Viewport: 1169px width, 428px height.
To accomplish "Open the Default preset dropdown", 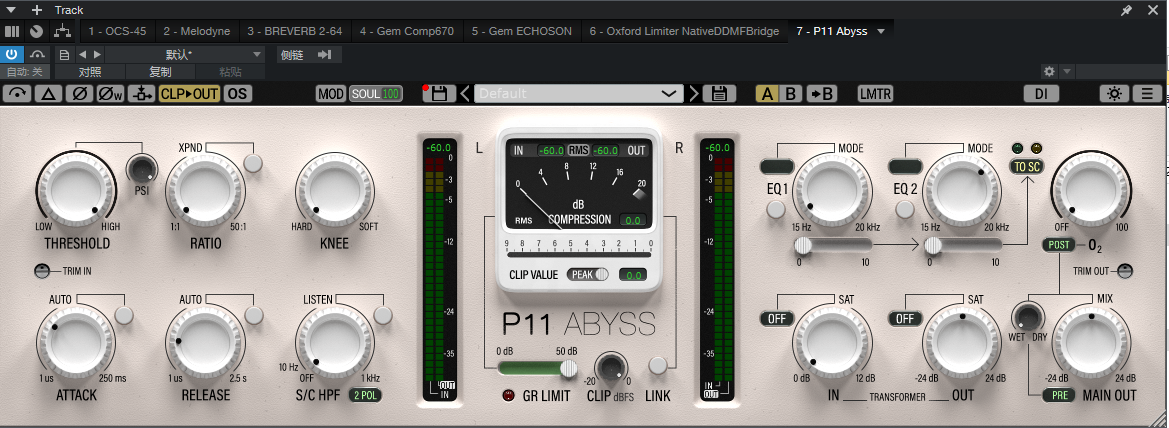I will 579,93.
